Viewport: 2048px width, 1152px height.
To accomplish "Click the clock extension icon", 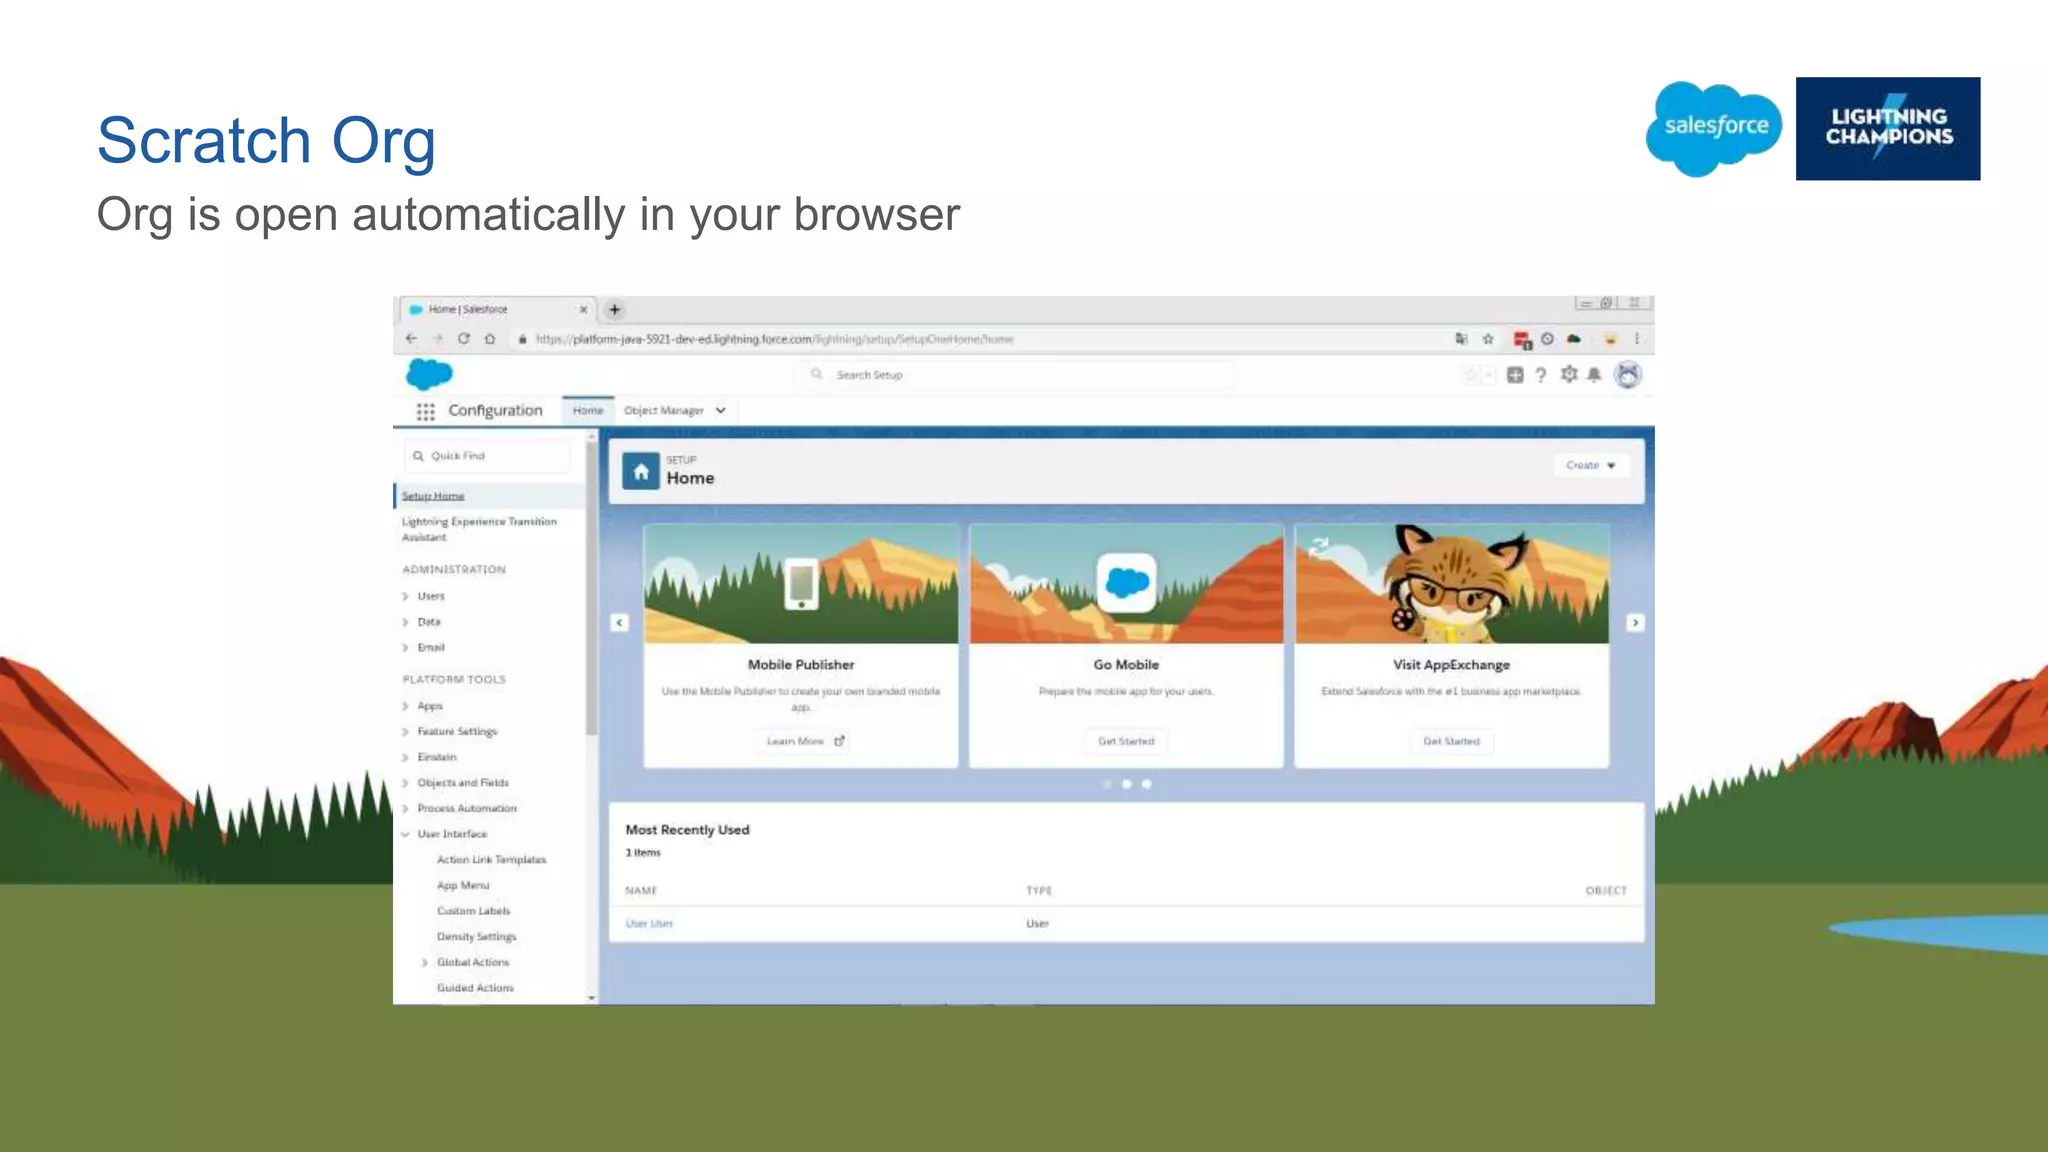I will [1547, 339].
